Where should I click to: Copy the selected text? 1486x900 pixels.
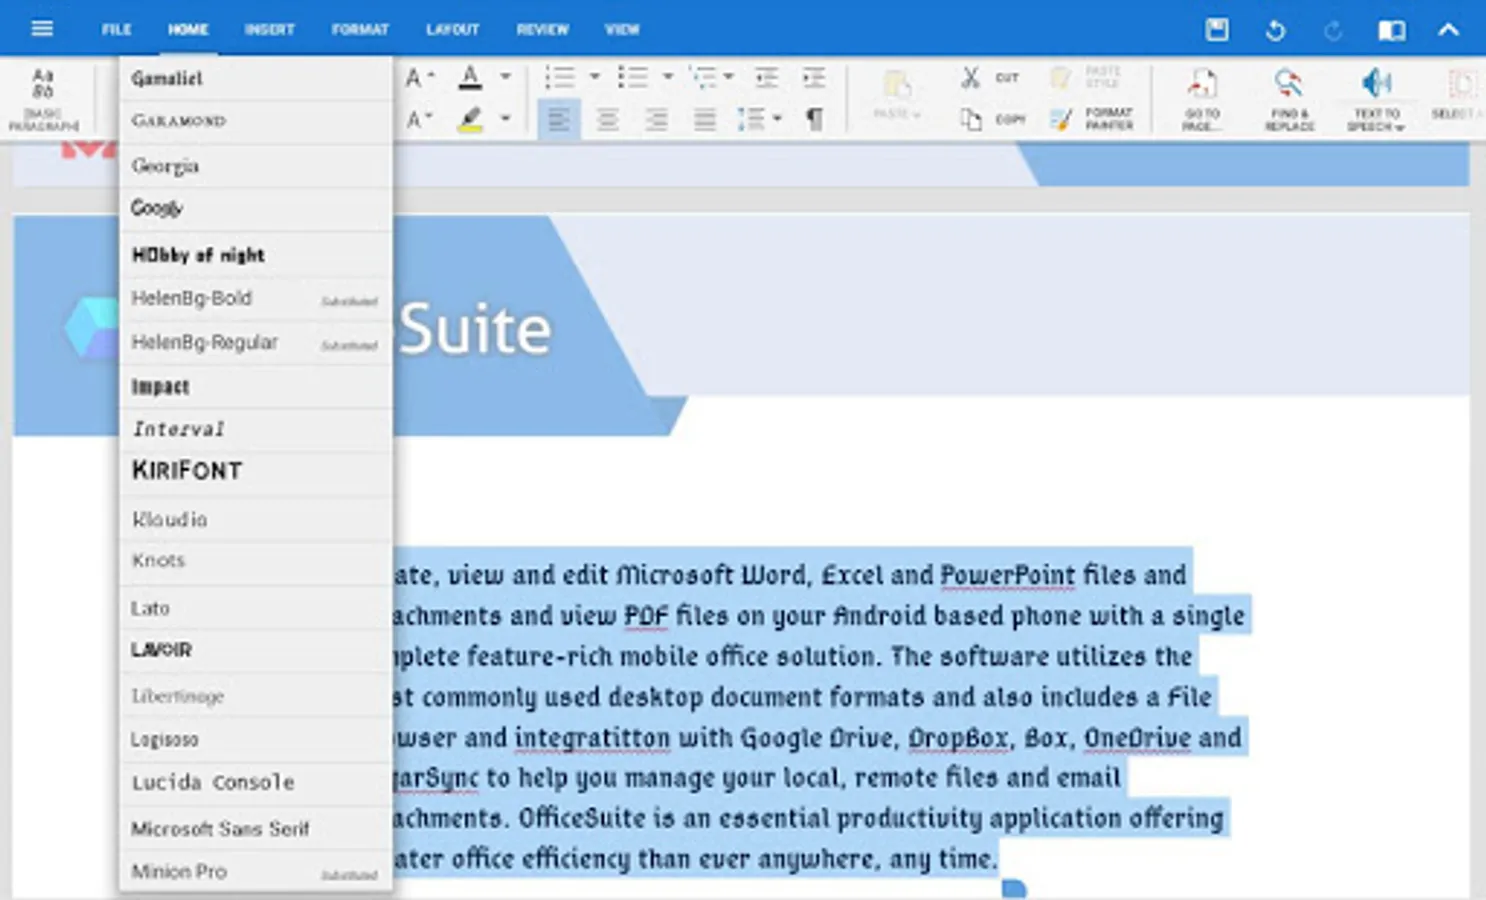tap(992, 120)
